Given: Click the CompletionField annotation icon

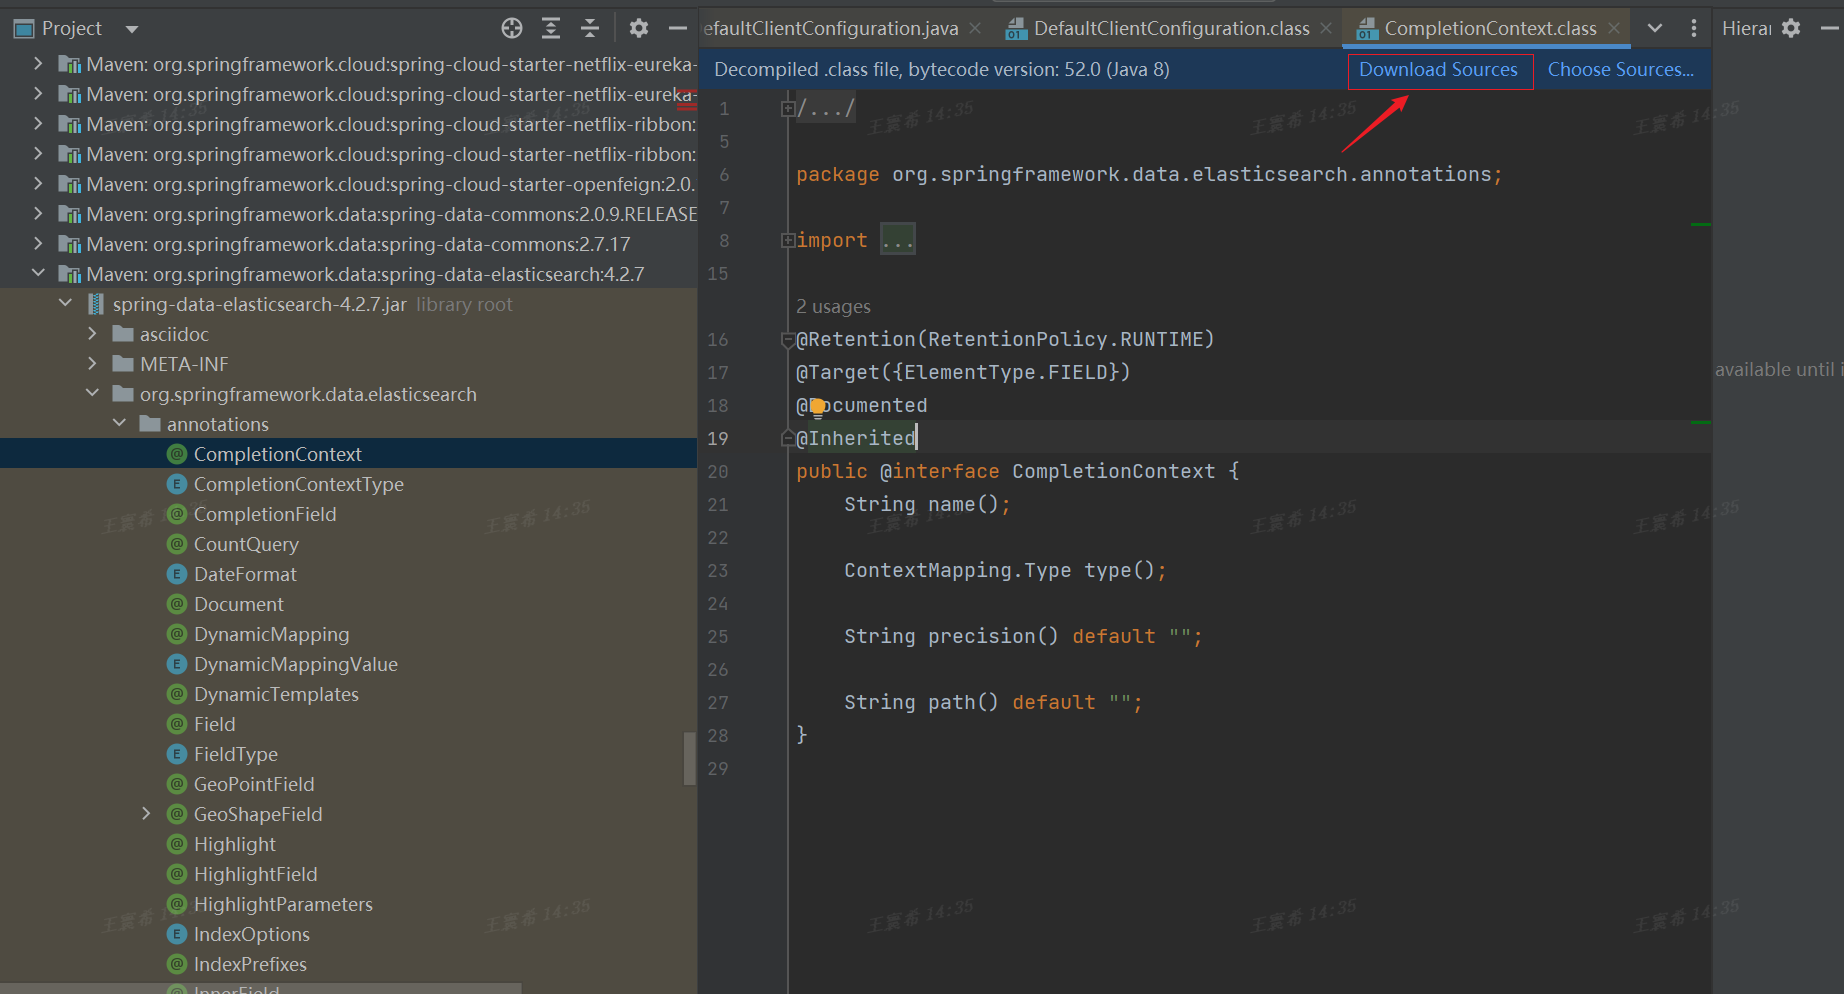Looking at the screenshot, I should [x=177, y=514].
